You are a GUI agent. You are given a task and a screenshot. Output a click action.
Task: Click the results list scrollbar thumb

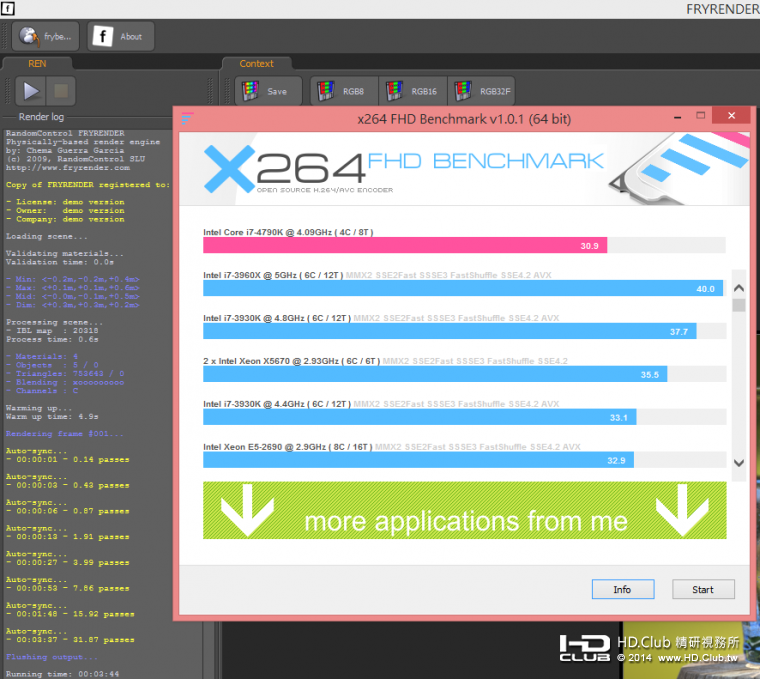point(739,304)
